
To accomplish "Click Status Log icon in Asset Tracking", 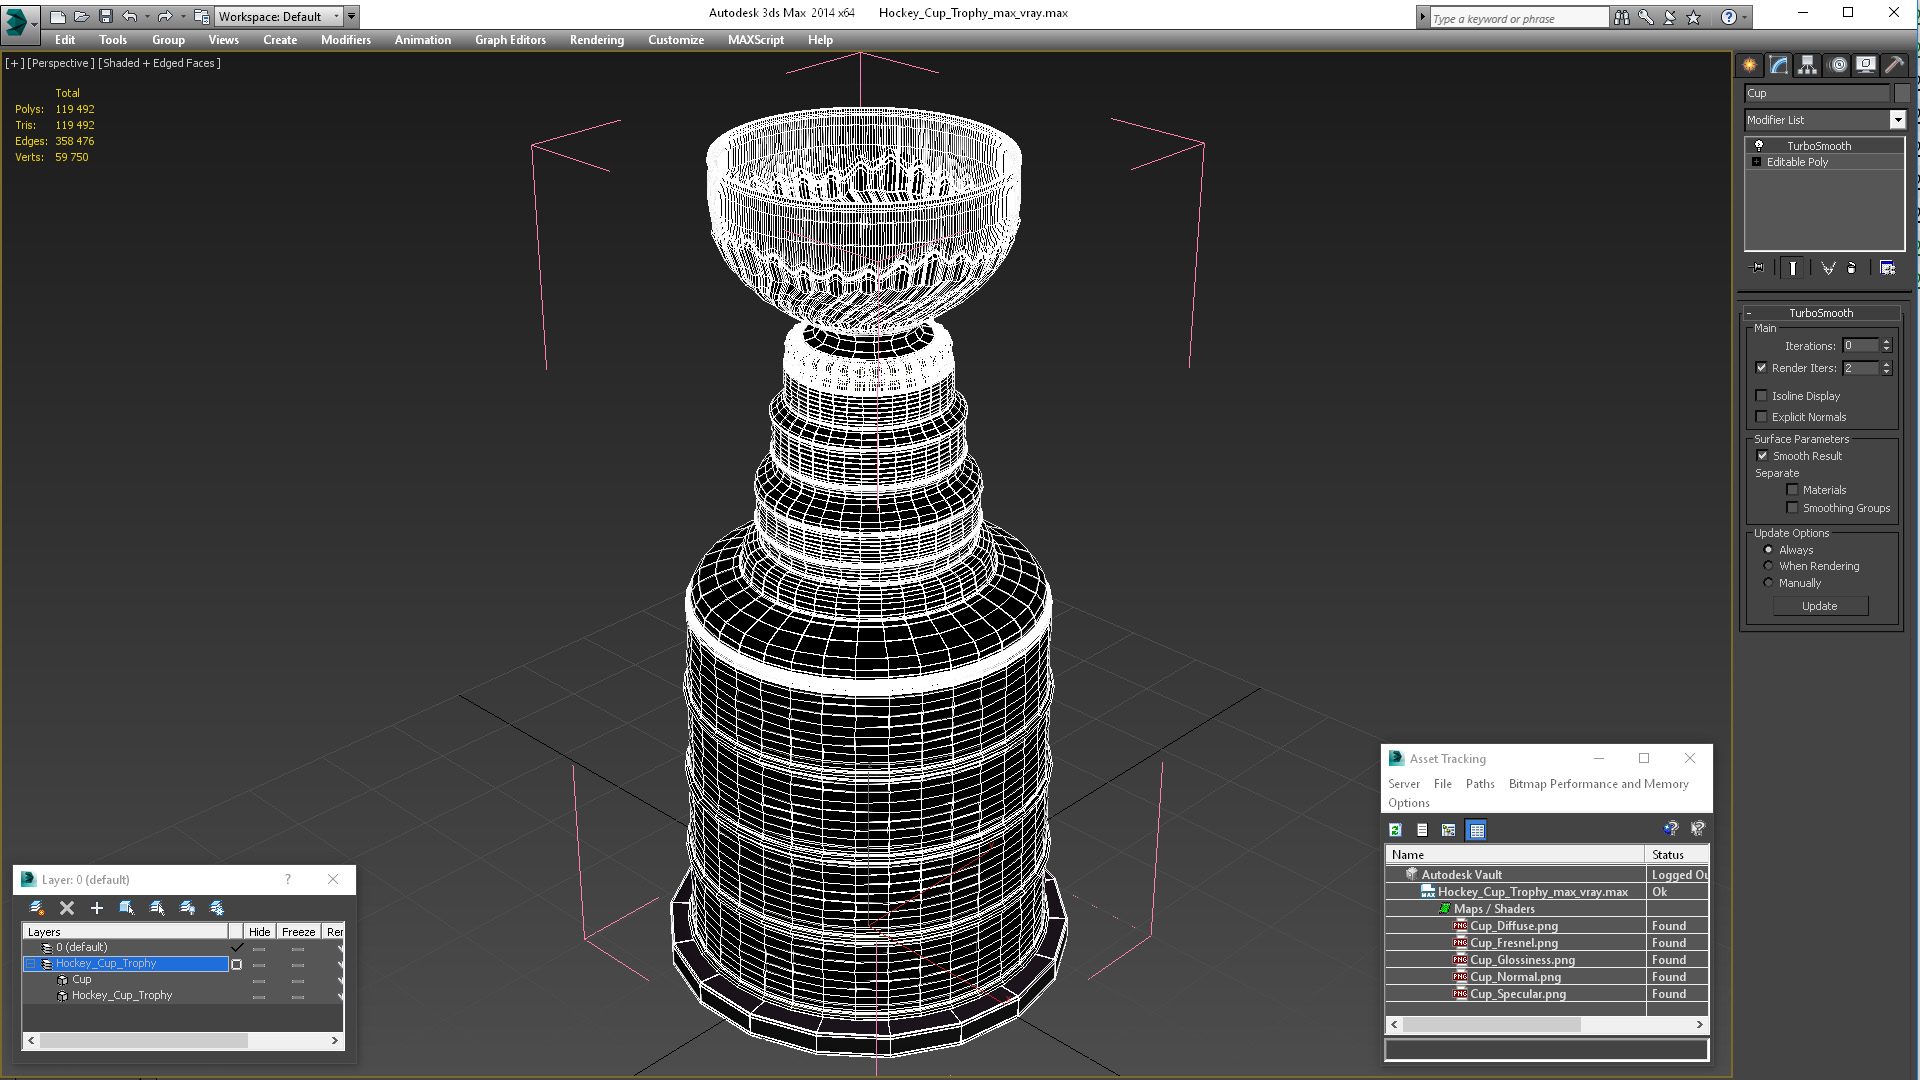I will click(1422, 830).
